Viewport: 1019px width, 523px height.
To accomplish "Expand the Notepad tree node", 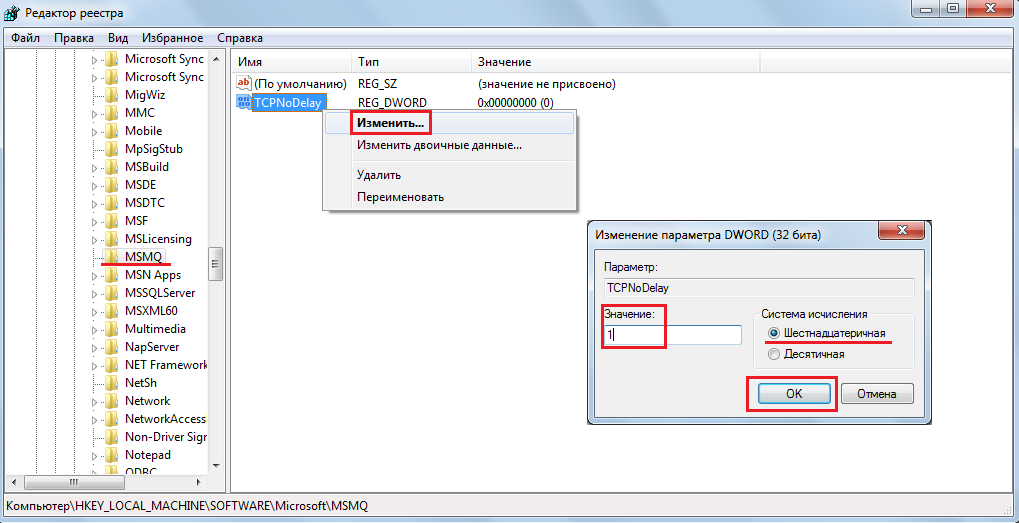I will (94, 455).
